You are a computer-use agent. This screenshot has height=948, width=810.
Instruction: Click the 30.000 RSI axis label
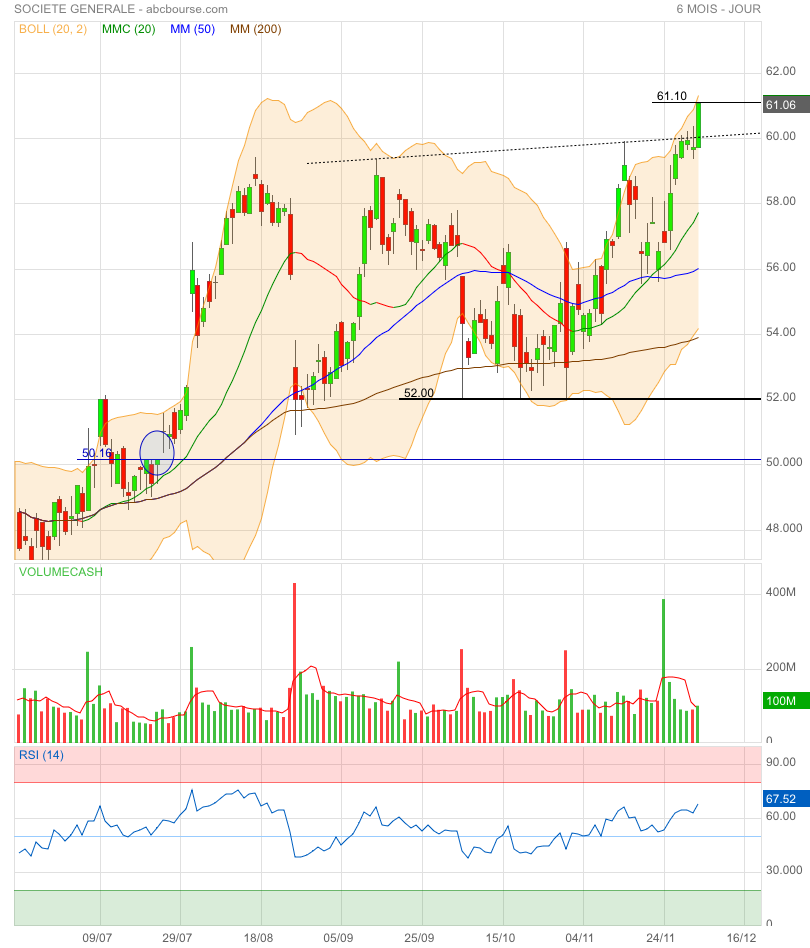[783, 869]
